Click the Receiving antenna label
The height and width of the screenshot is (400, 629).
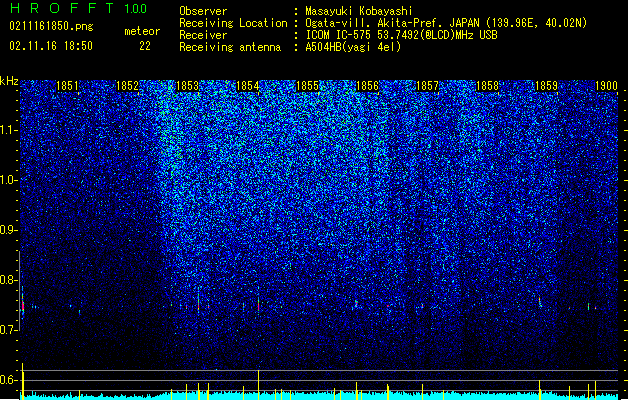(x=230, y=47)
